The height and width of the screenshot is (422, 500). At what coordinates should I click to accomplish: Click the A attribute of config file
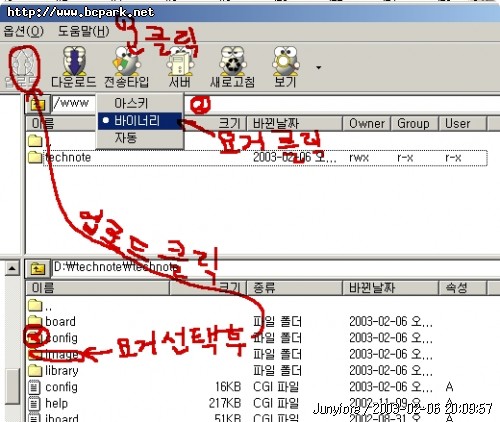point(449,387)
